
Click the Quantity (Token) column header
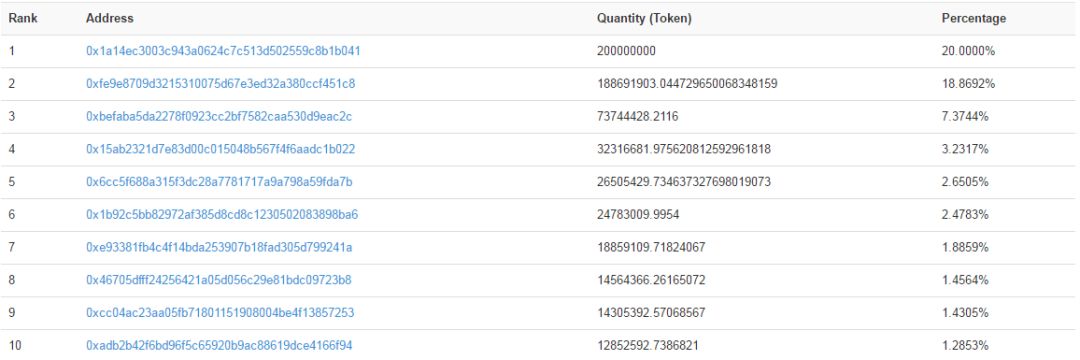(x=644, y=19)
